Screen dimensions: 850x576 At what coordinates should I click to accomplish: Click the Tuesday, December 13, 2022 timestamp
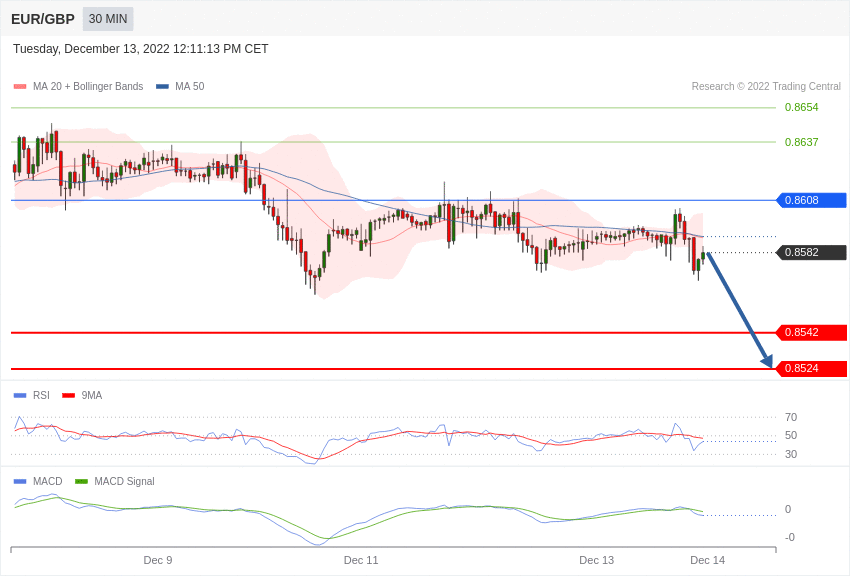click(140, 49)
